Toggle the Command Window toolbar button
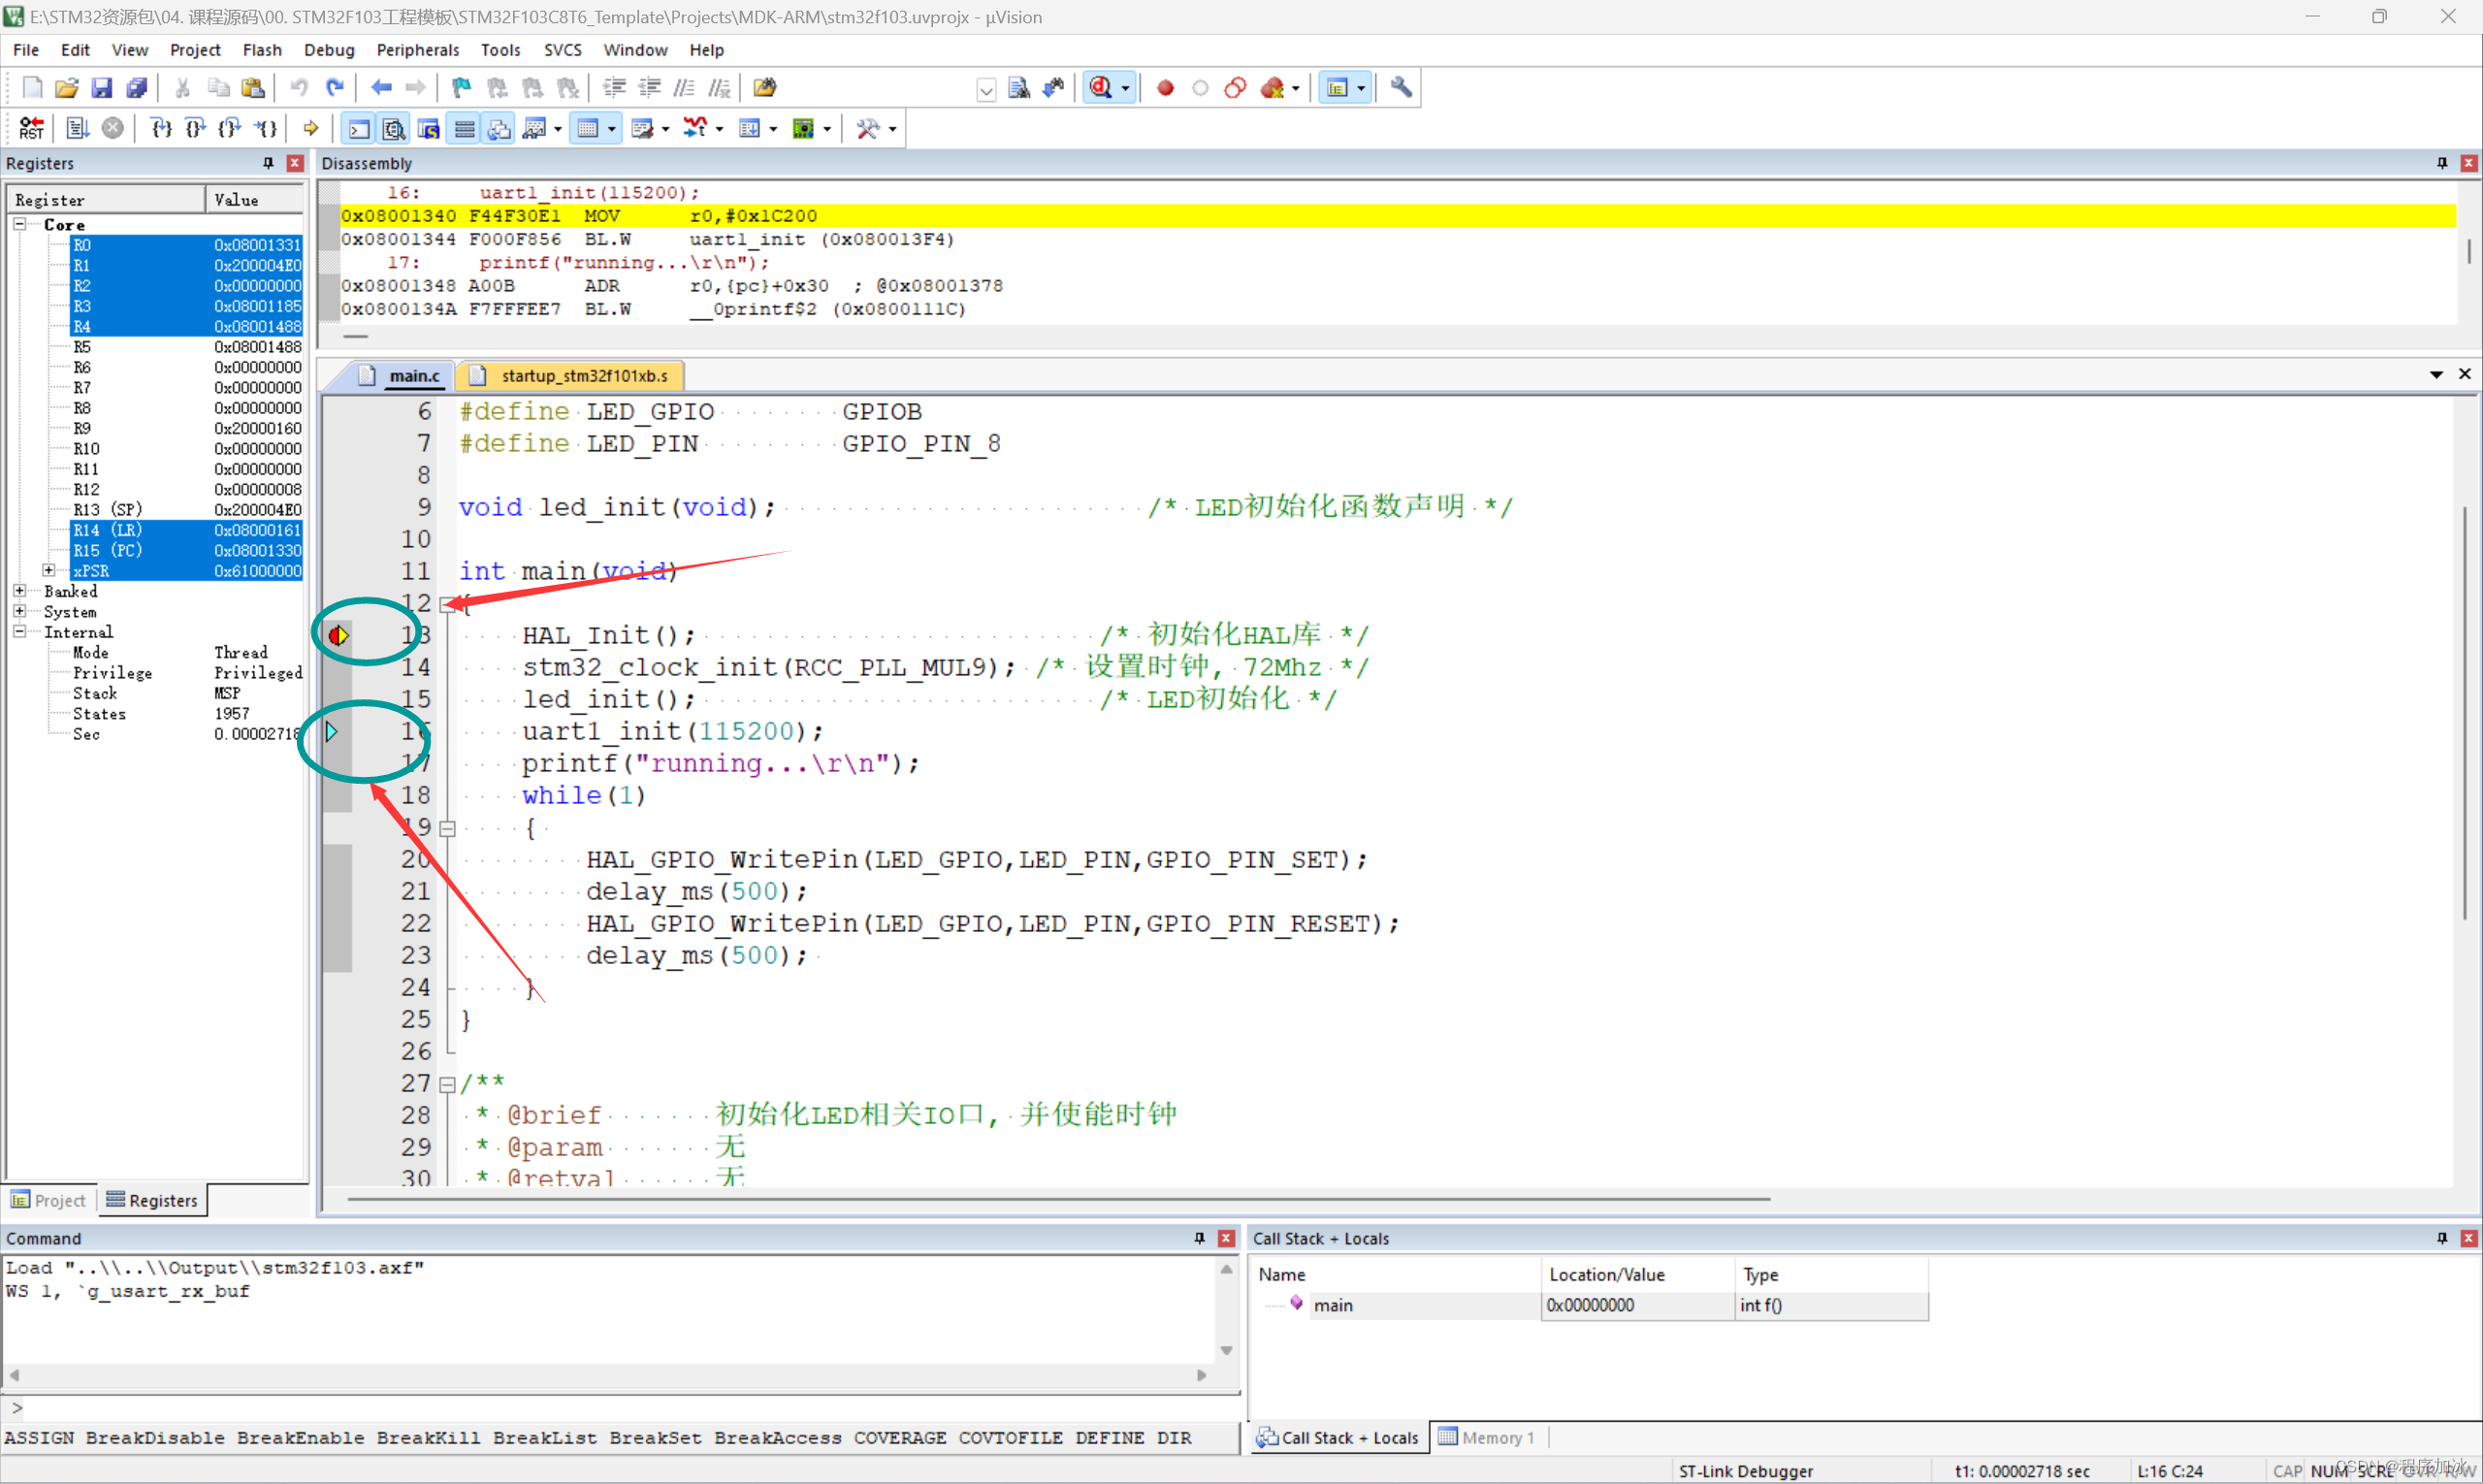This screenshot has width=2483, height=1484. coord(358,128)
